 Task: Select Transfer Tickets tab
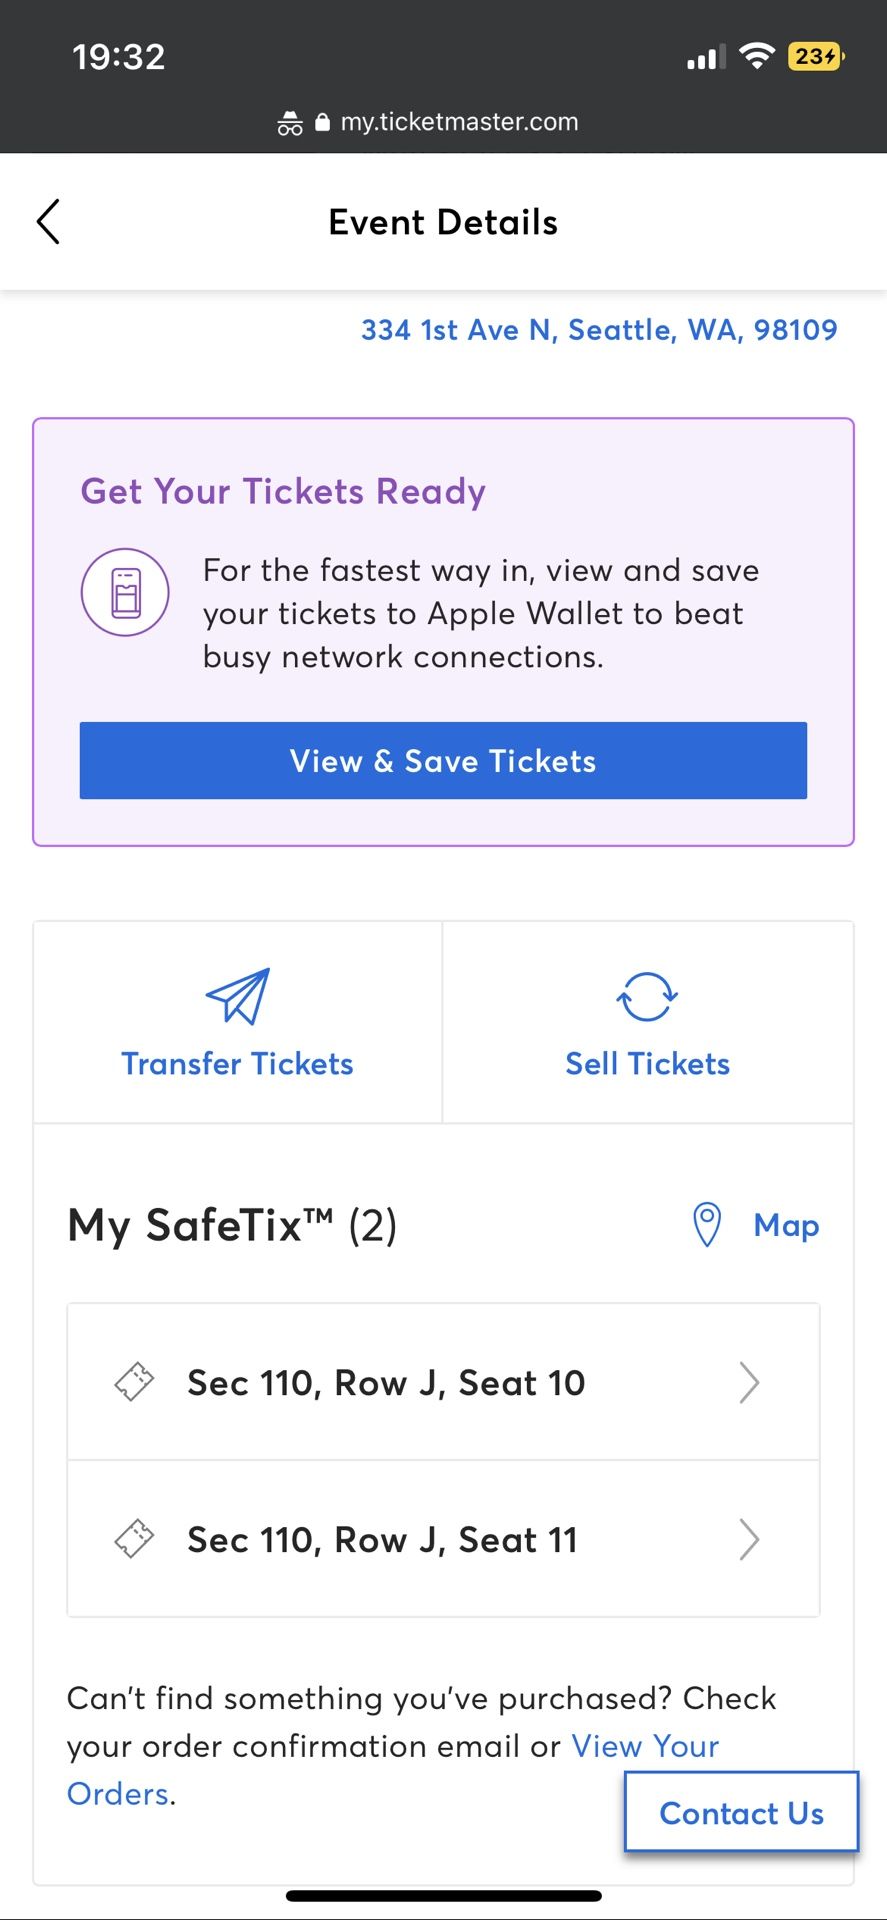coord(238,1022)
